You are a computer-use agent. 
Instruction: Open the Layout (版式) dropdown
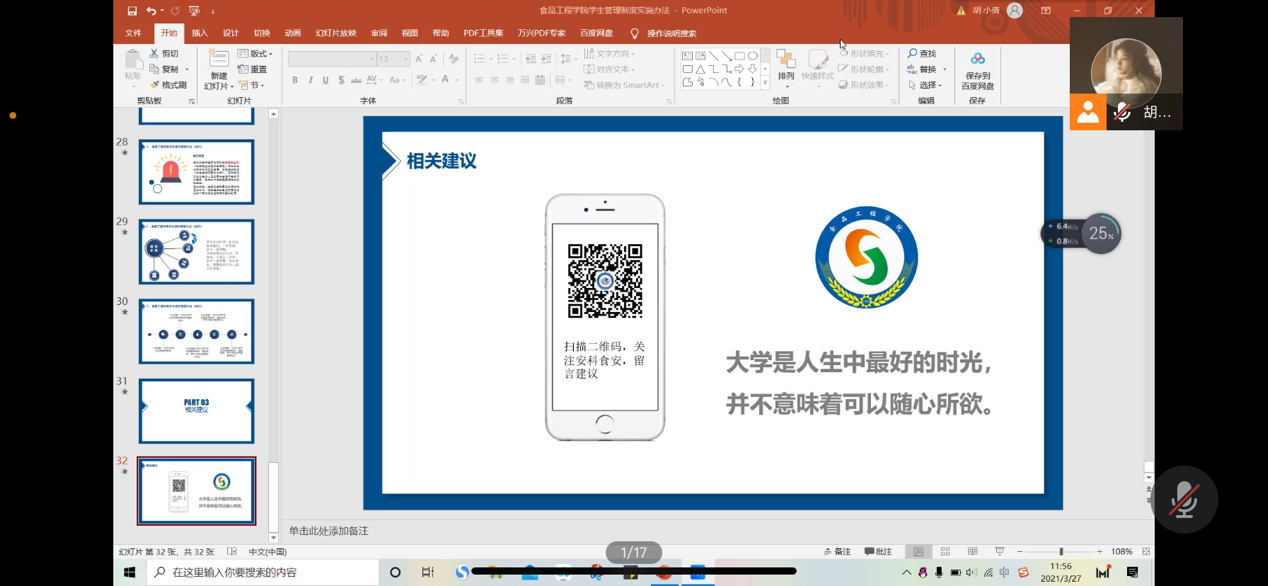[255, 54]
